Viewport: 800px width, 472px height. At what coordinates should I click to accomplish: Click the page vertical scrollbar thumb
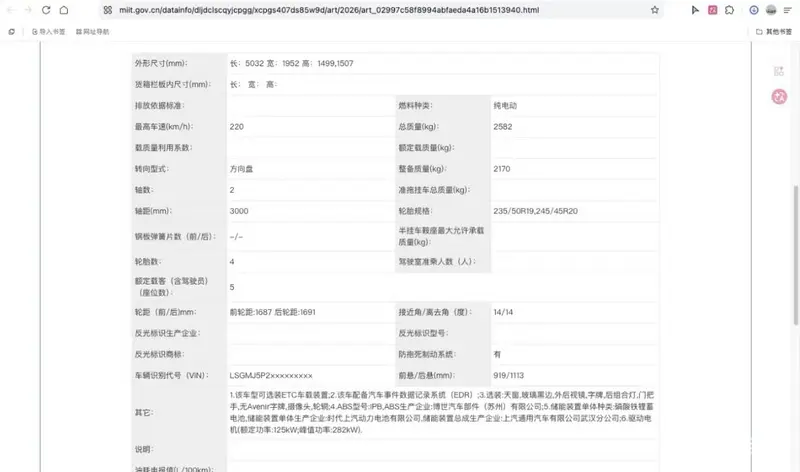[x=796, y=255]
